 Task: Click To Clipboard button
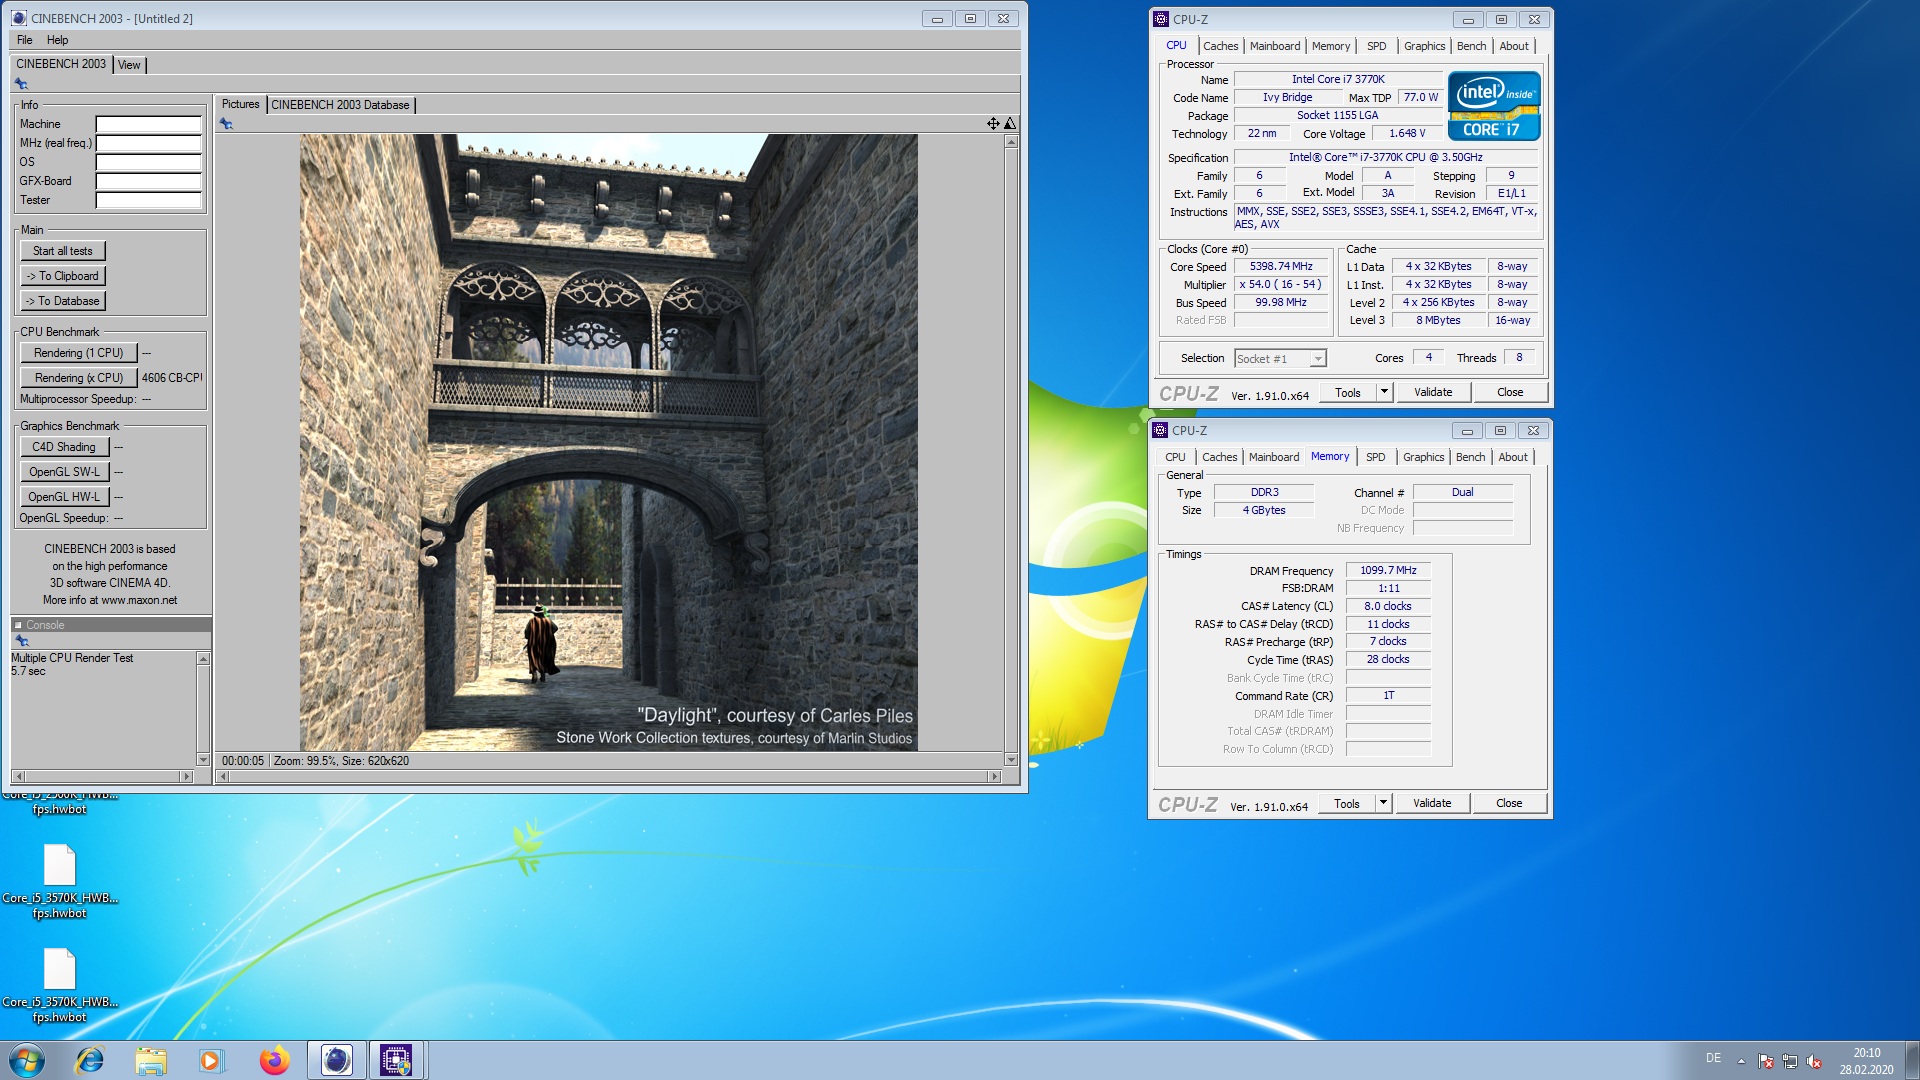point(62,276)
